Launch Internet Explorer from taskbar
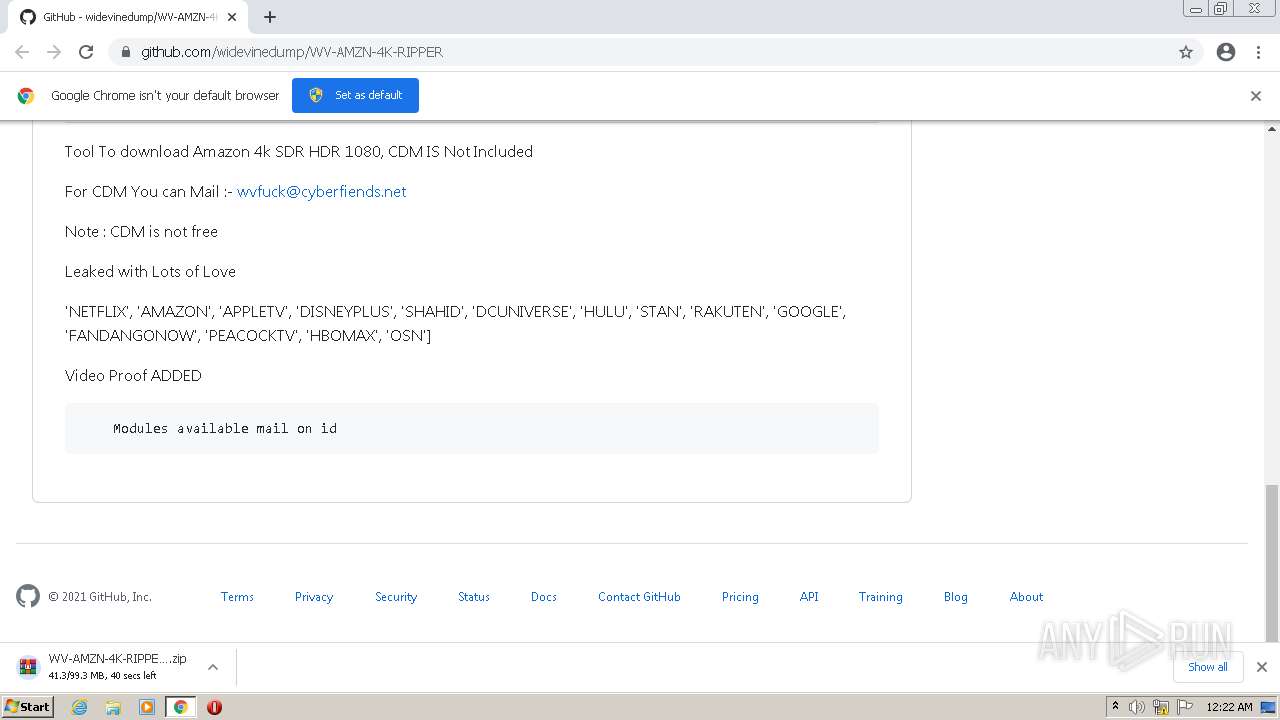Screen dimensions: 1280x720 click(x=80, y=707)
